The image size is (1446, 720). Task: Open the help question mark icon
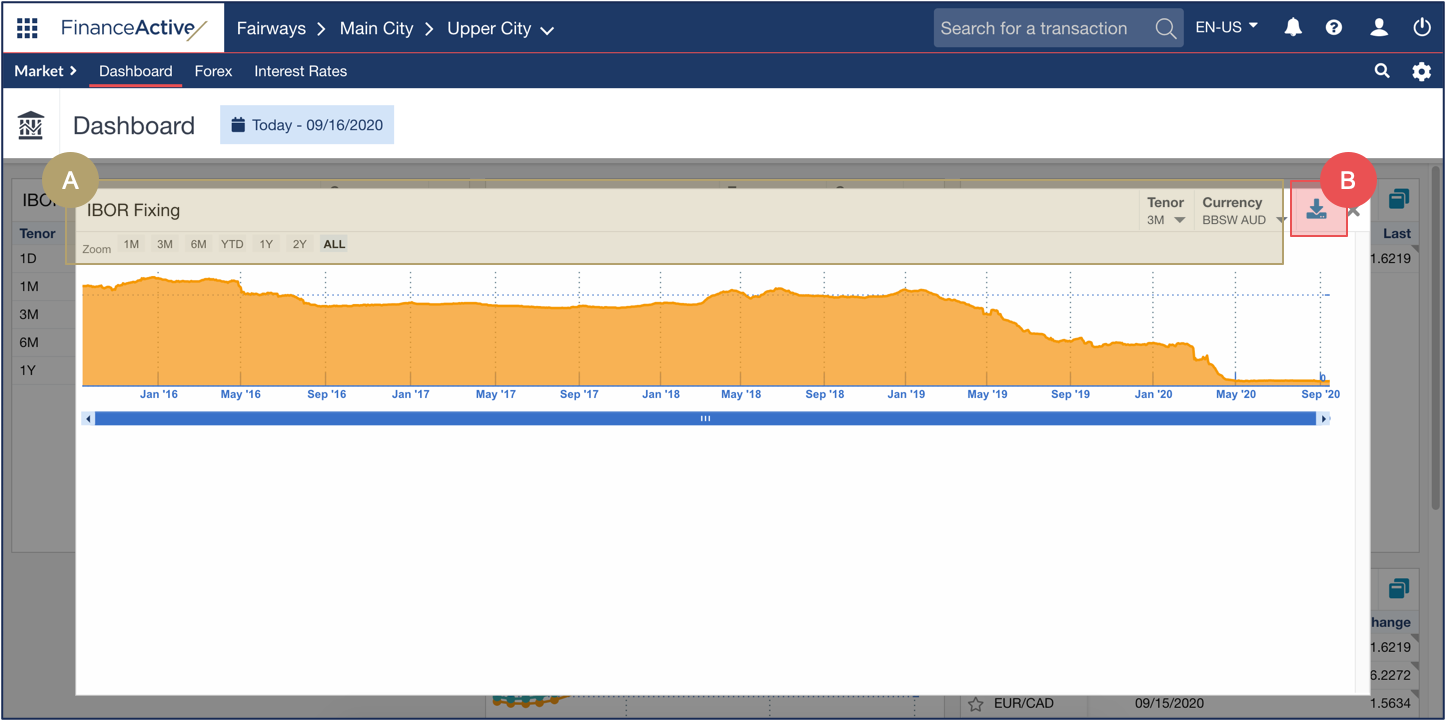pyautogui.click(x=1334, y=27)
